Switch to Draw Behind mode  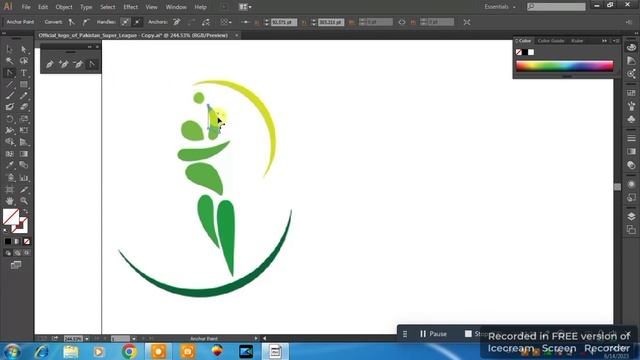click(x=17, y=253)
